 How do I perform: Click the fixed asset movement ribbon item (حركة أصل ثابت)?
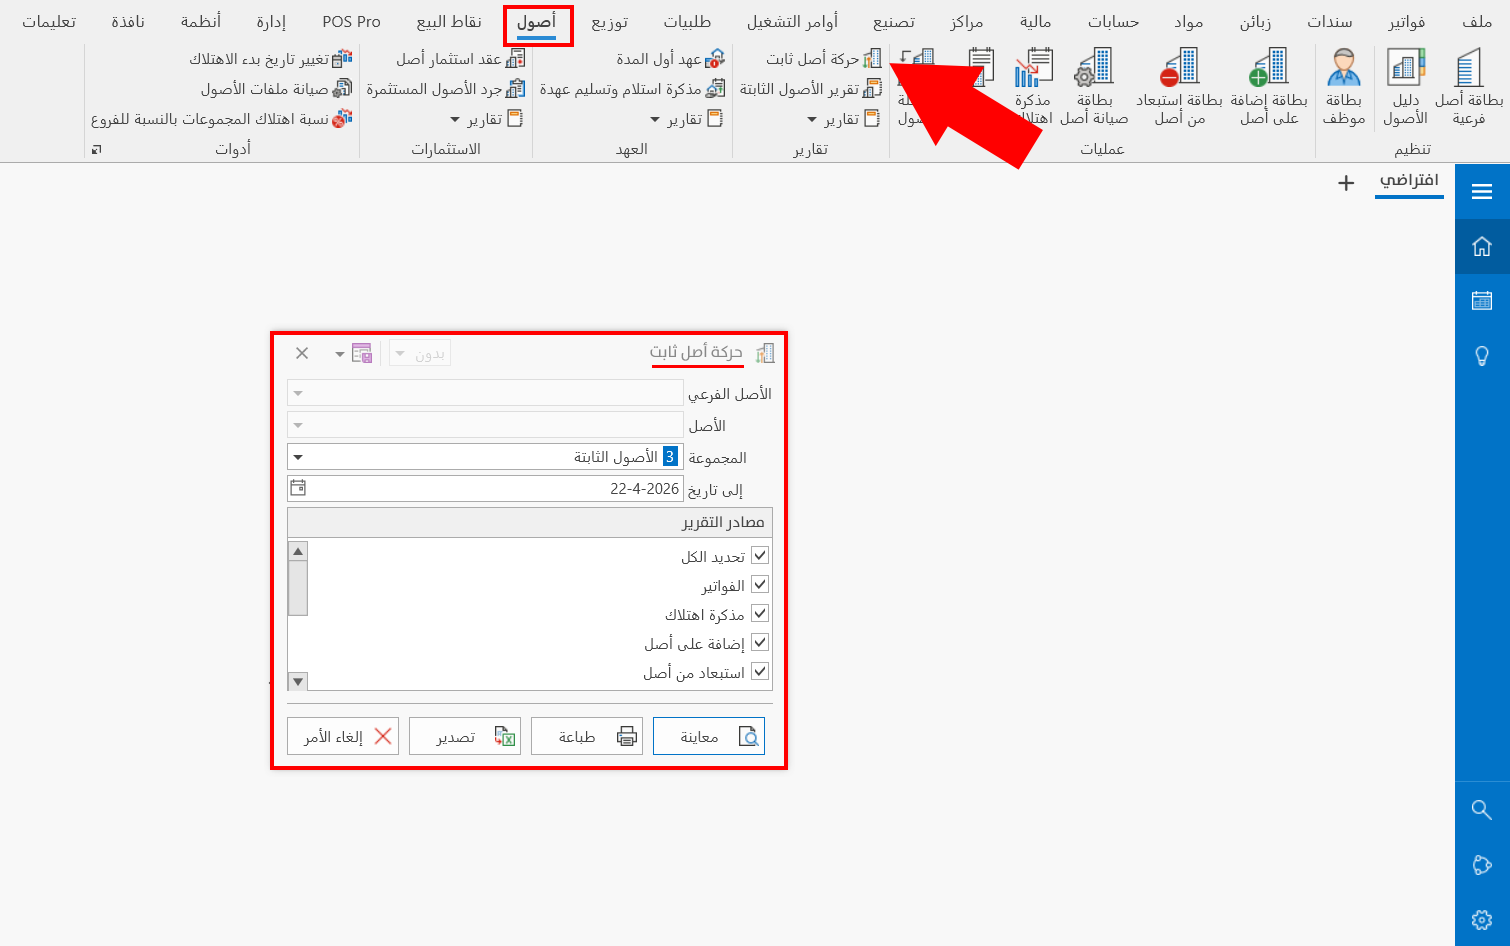coord(824,59)
